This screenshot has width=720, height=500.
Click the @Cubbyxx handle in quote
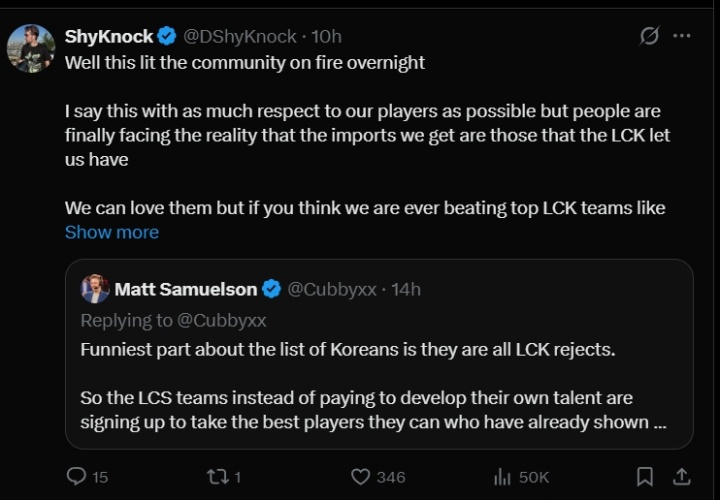click(332, 289)
